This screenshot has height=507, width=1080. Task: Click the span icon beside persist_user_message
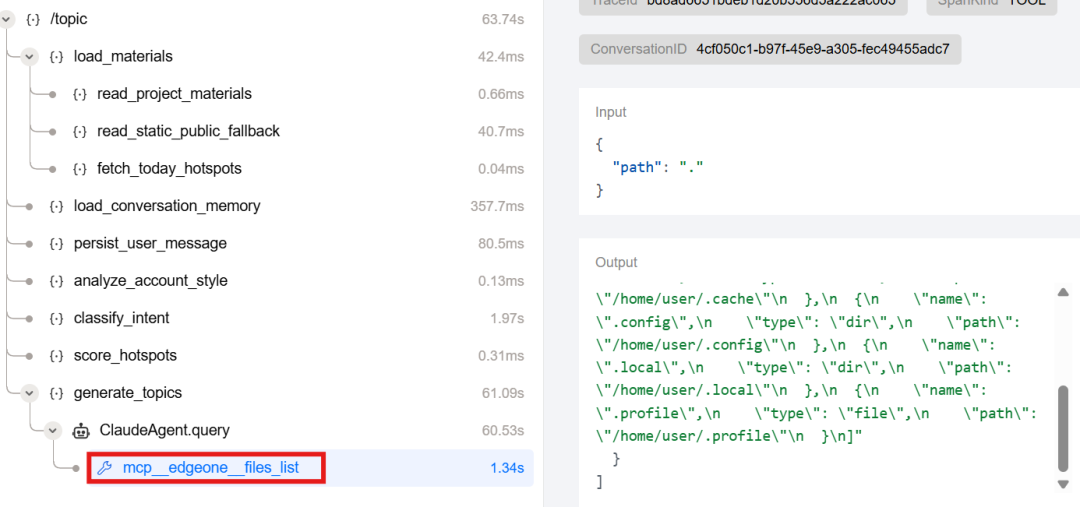(57, 243)
